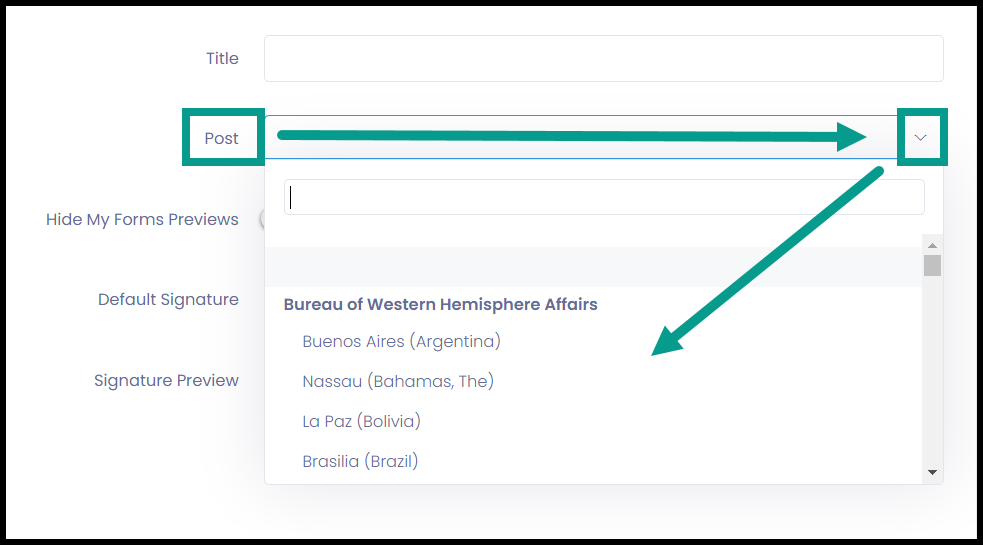The height and width of the screenshot is (545, 983).
Task: Choose Nassau (Bahamas, The) from list
Action: [x=398, y=381]
